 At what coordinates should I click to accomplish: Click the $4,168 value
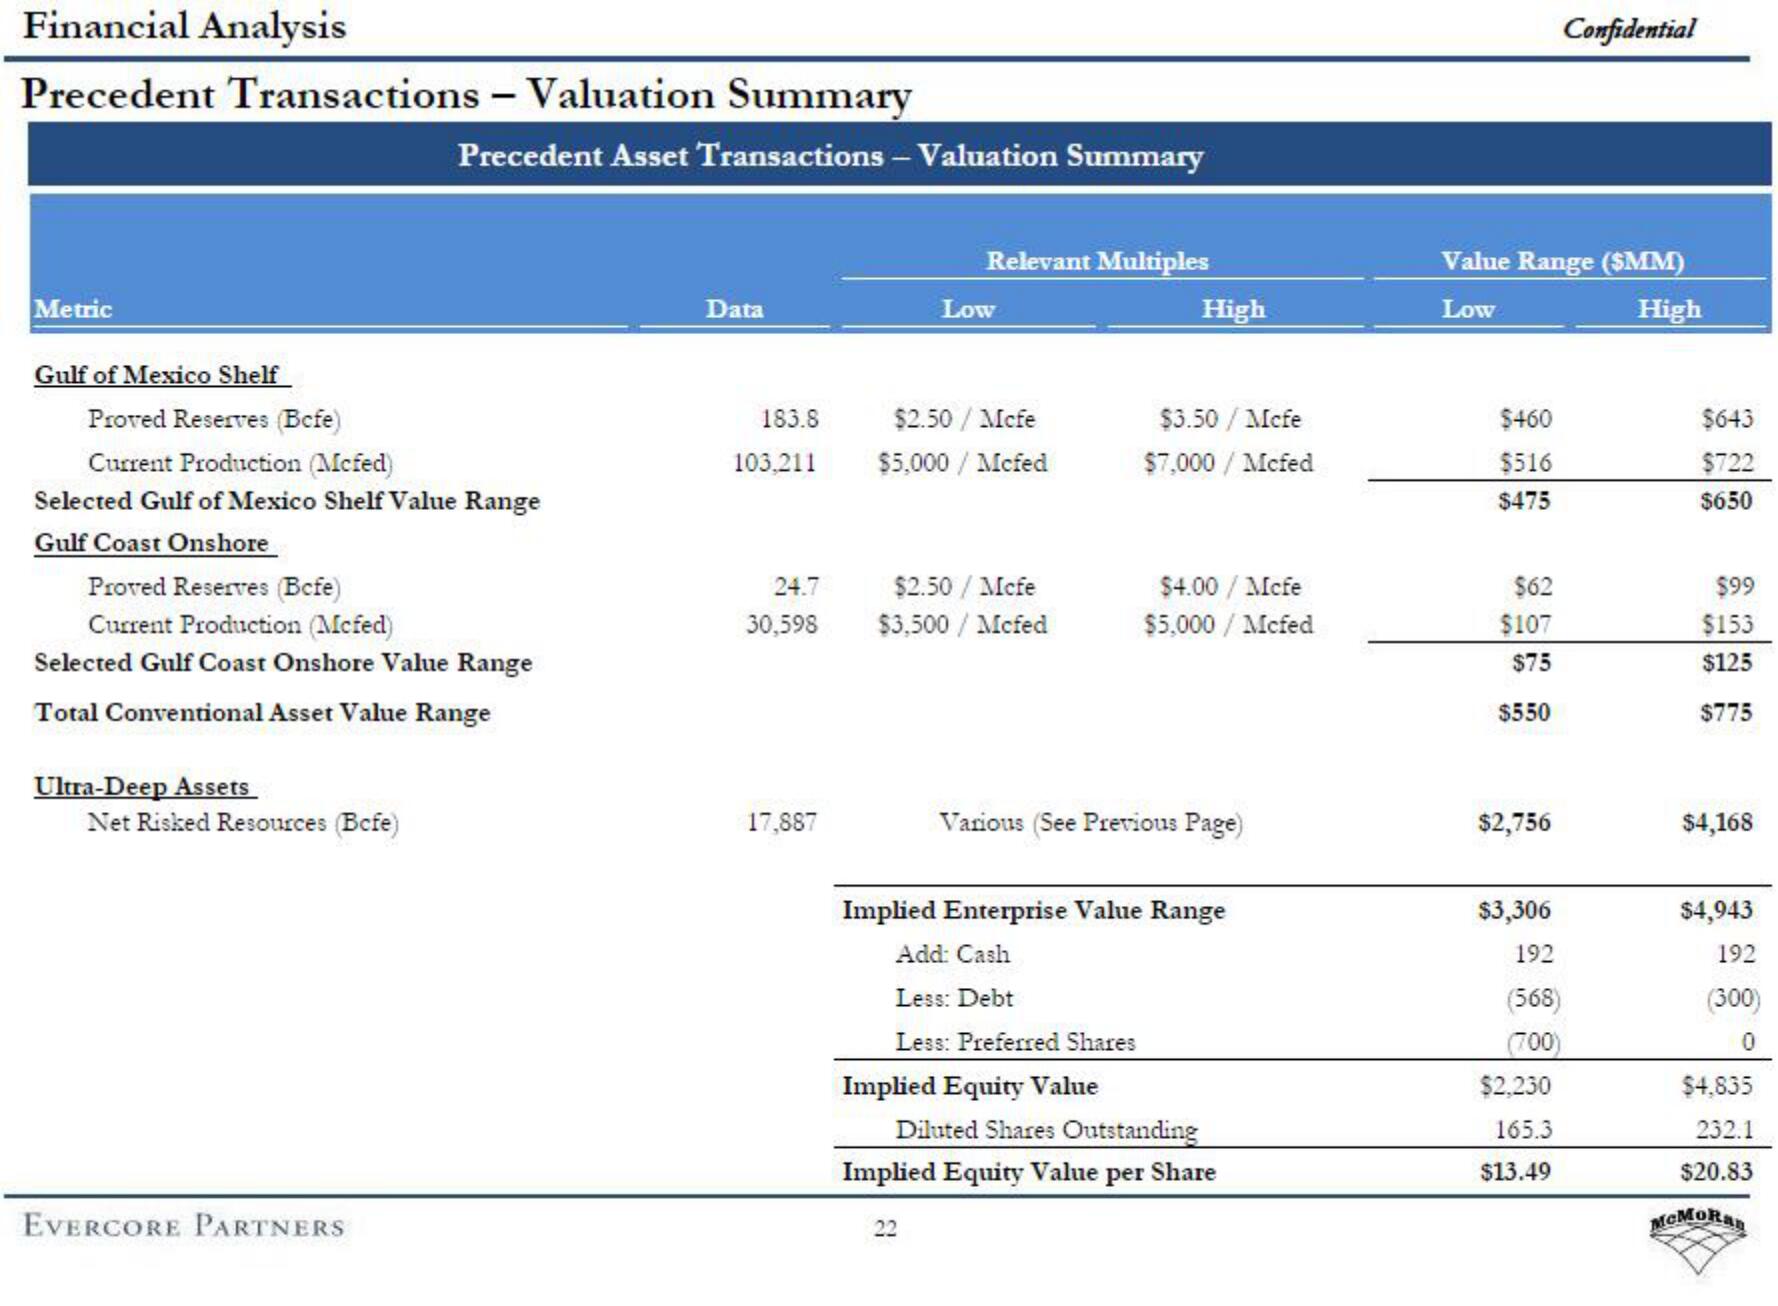click(x=1717, y=823)
